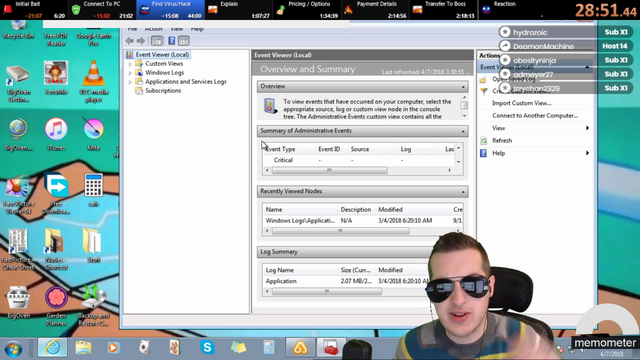
Task: Click the Help icon in Actions pane
Action: pos(484,153)
